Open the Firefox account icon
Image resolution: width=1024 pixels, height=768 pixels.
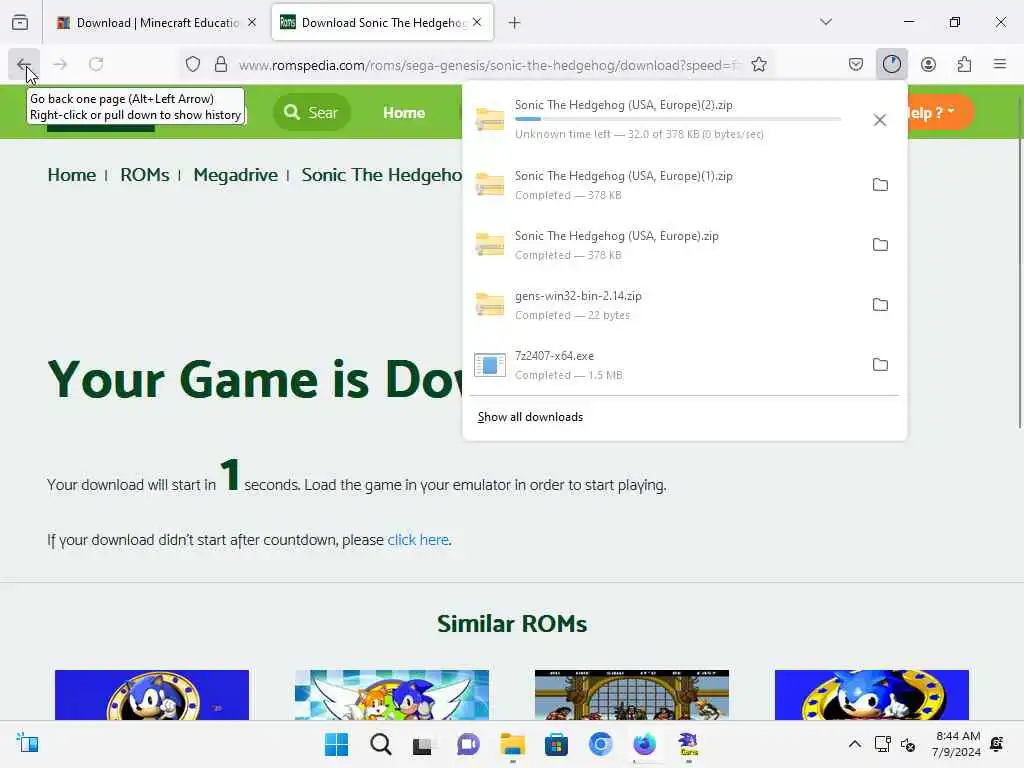(928, 64)
